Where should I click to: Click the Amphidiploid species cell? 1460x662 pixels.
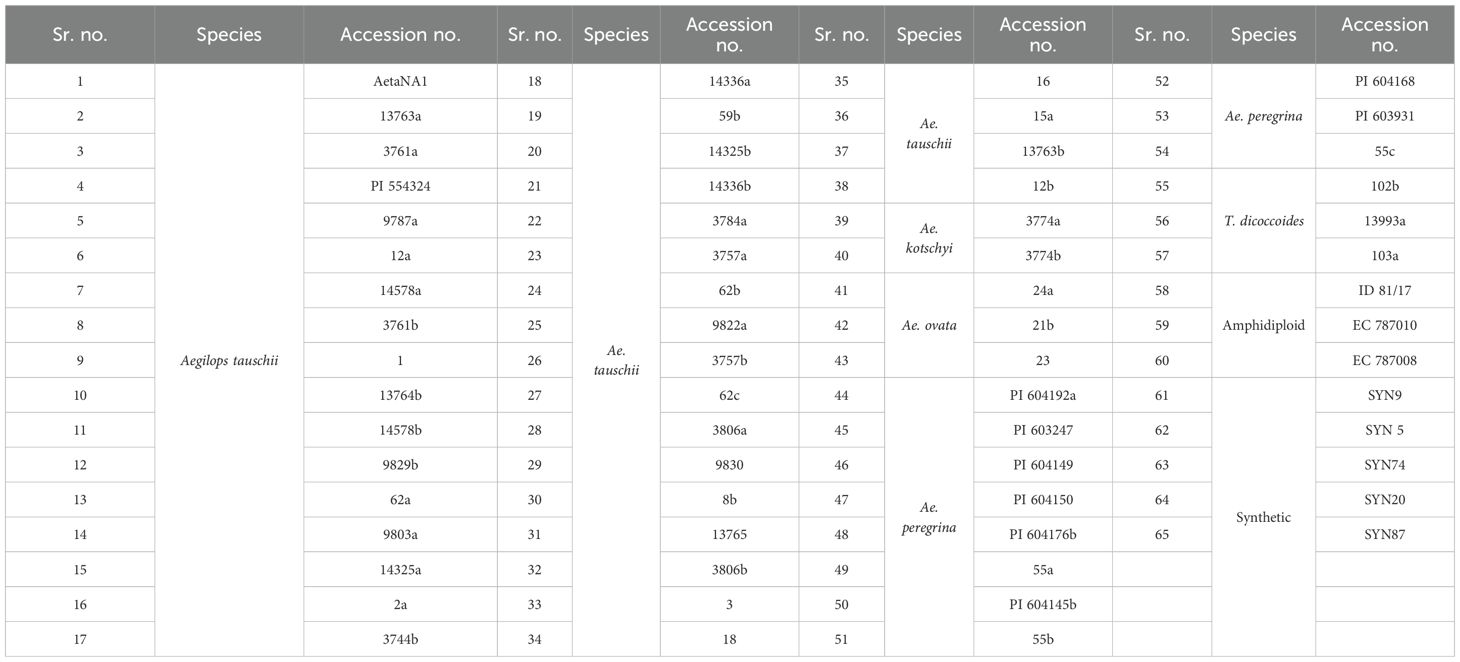click(1263, 325)
